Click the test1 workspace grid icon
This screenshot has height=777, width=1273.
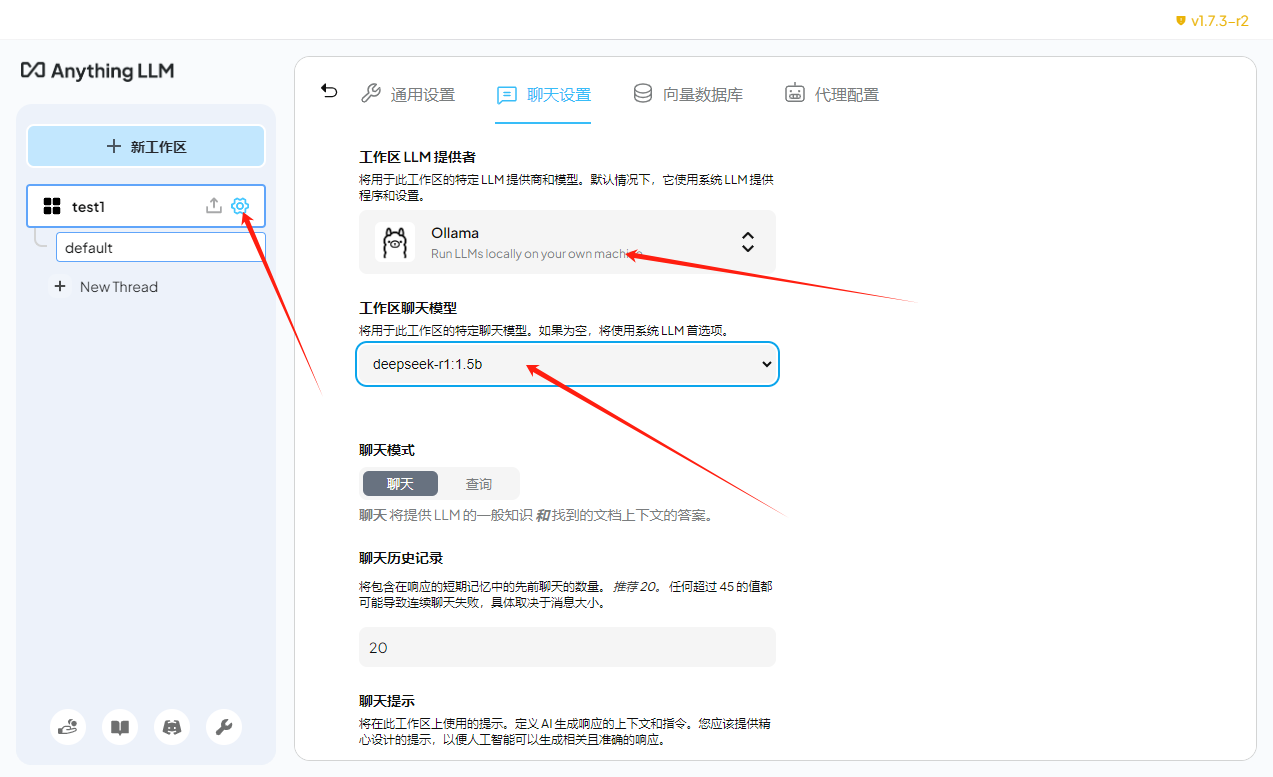click(52, 207)
